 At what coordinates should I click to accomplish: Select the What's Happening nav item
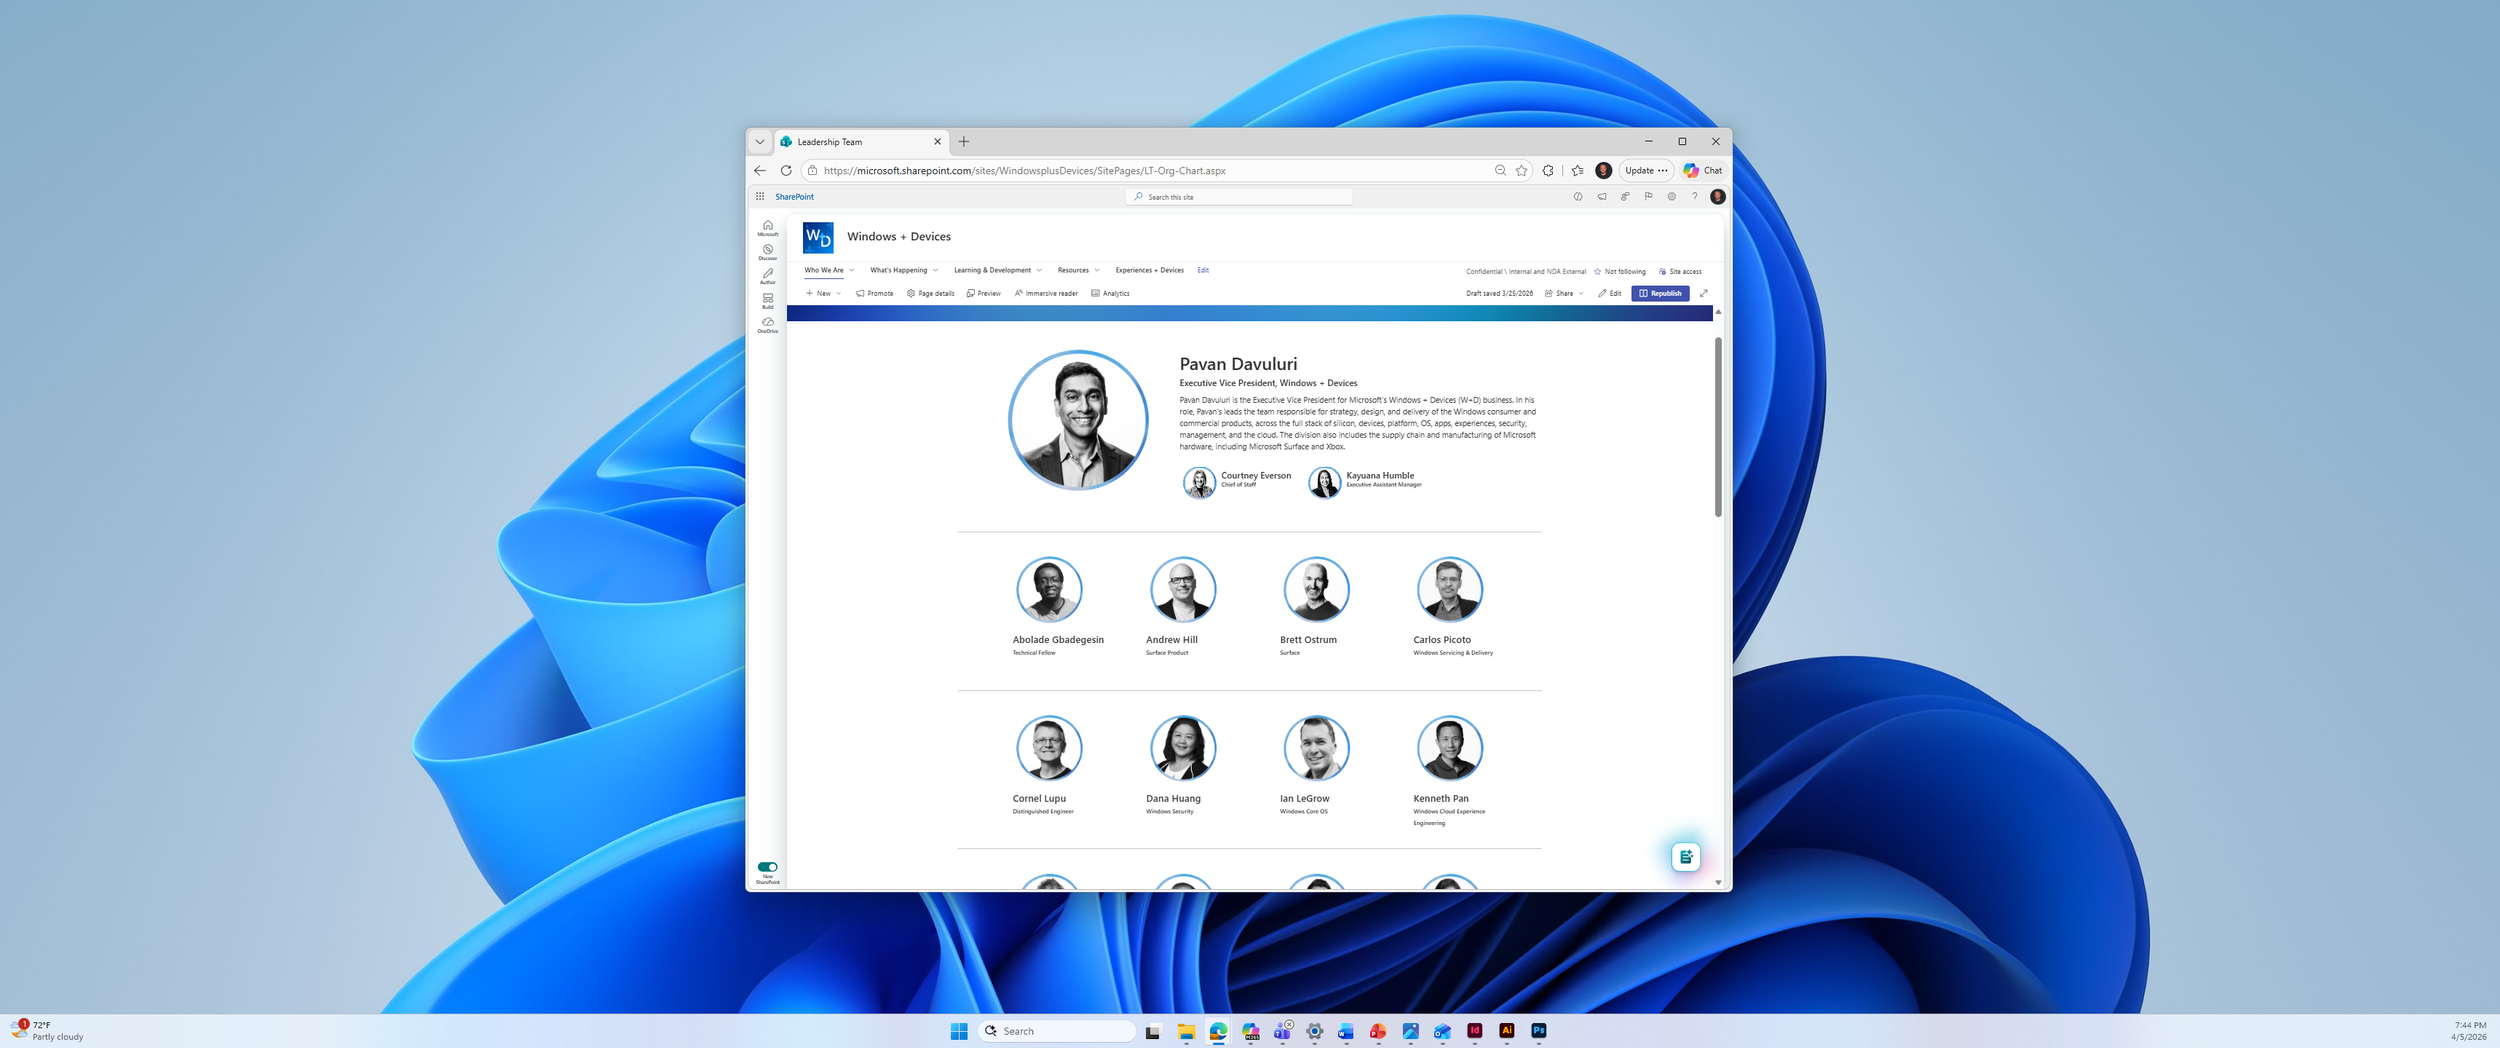click(x=898, y=271)
